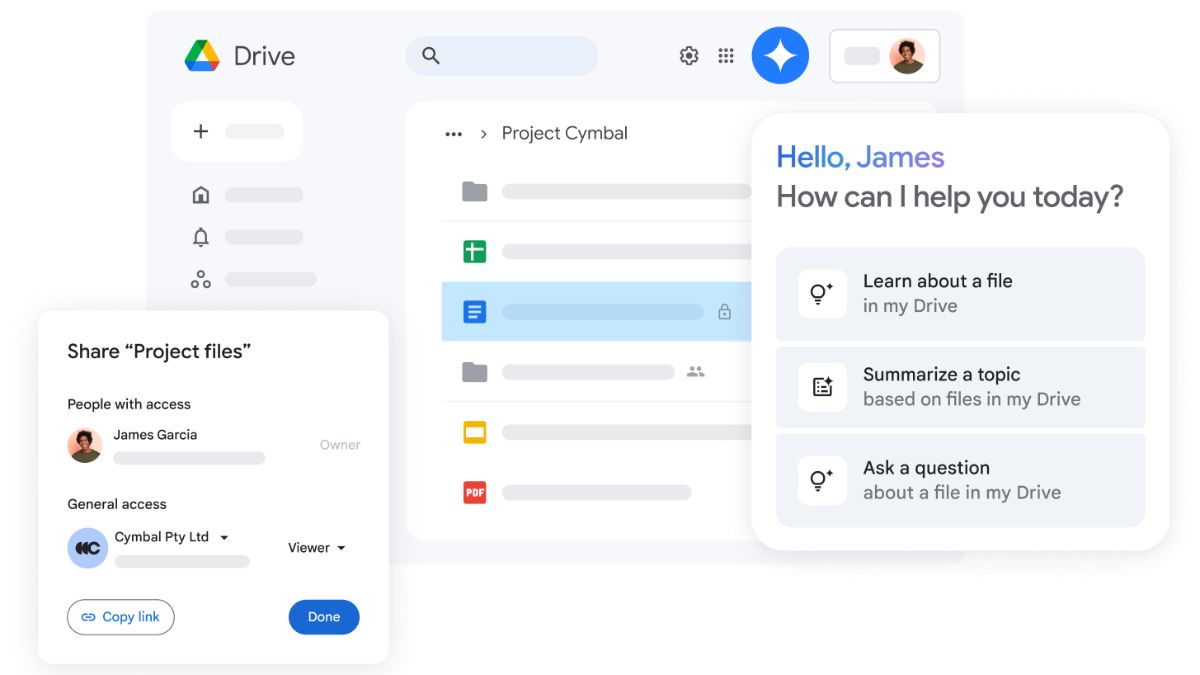Click inside the Drive search field
The image size is (1200, 675).
coord(500,56)
